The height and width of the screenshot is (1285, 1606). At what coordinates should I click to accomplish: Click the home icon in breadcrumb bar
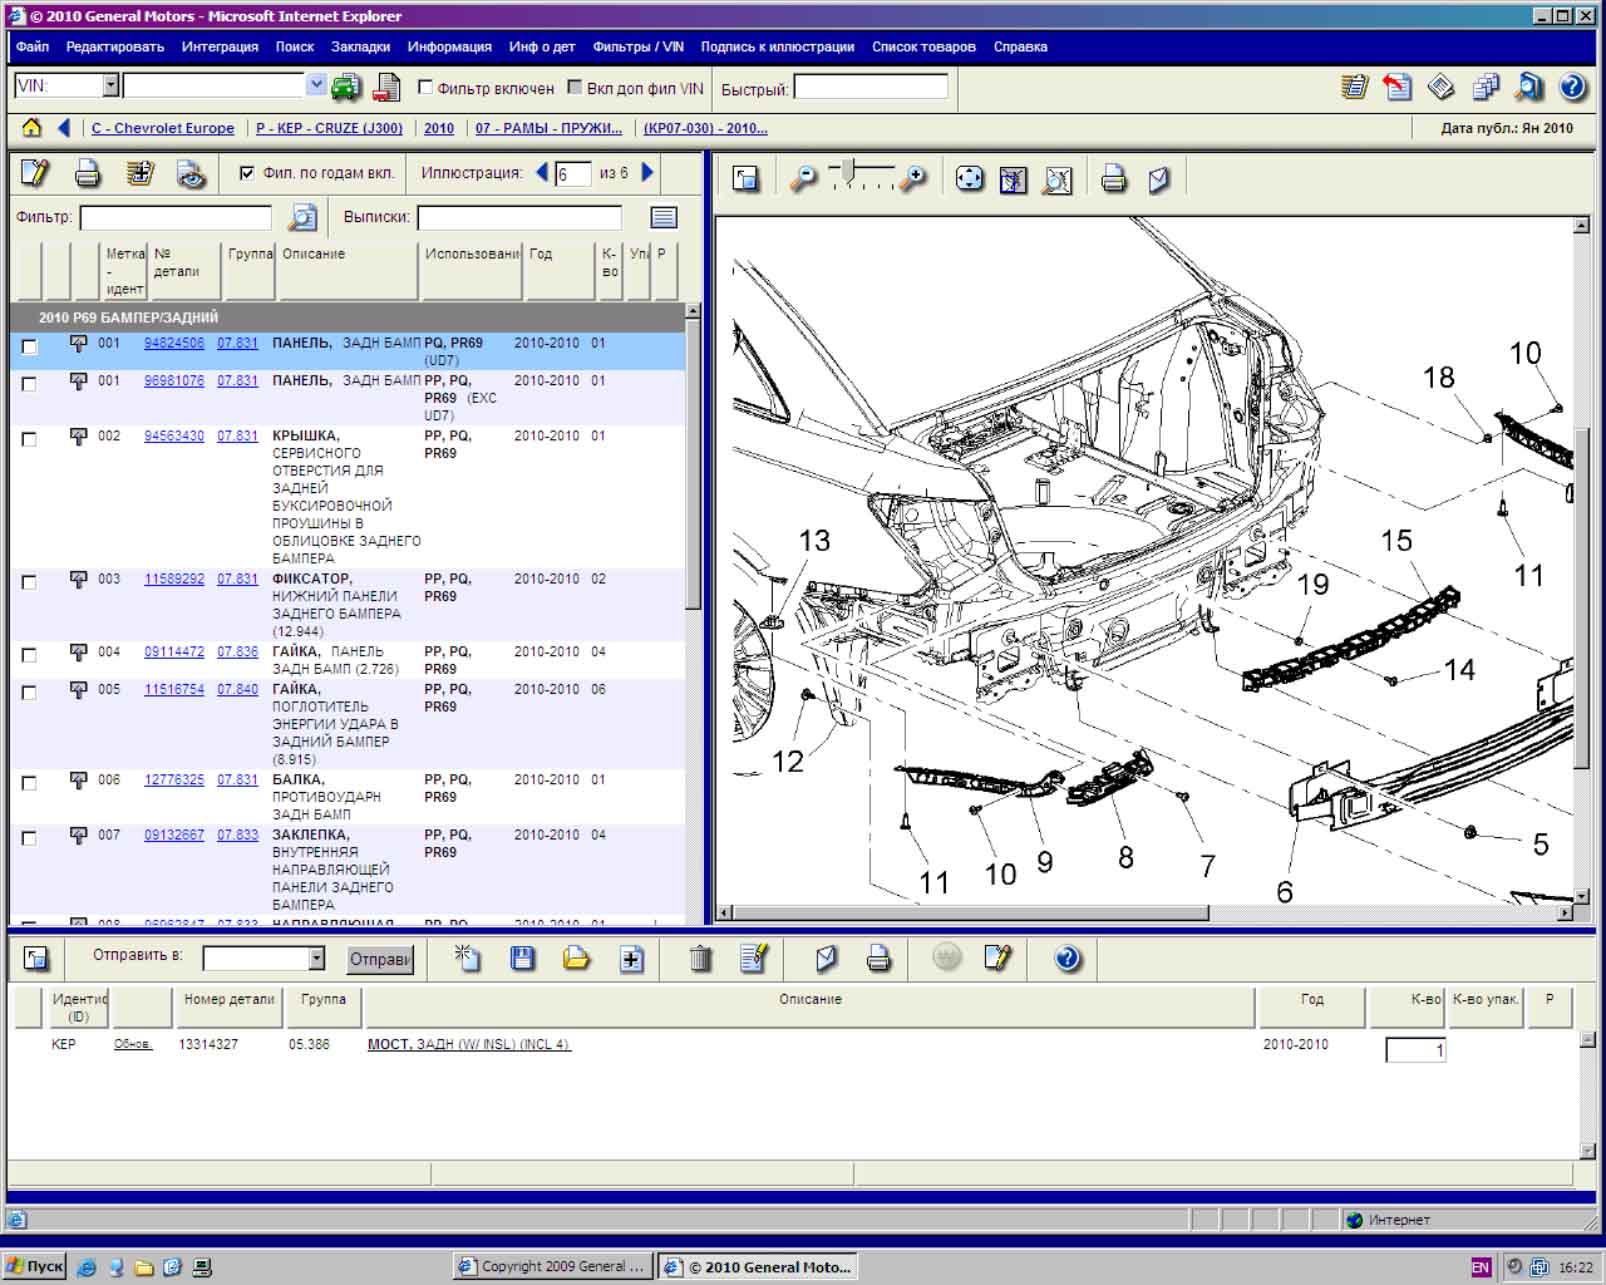pos(32,128)
